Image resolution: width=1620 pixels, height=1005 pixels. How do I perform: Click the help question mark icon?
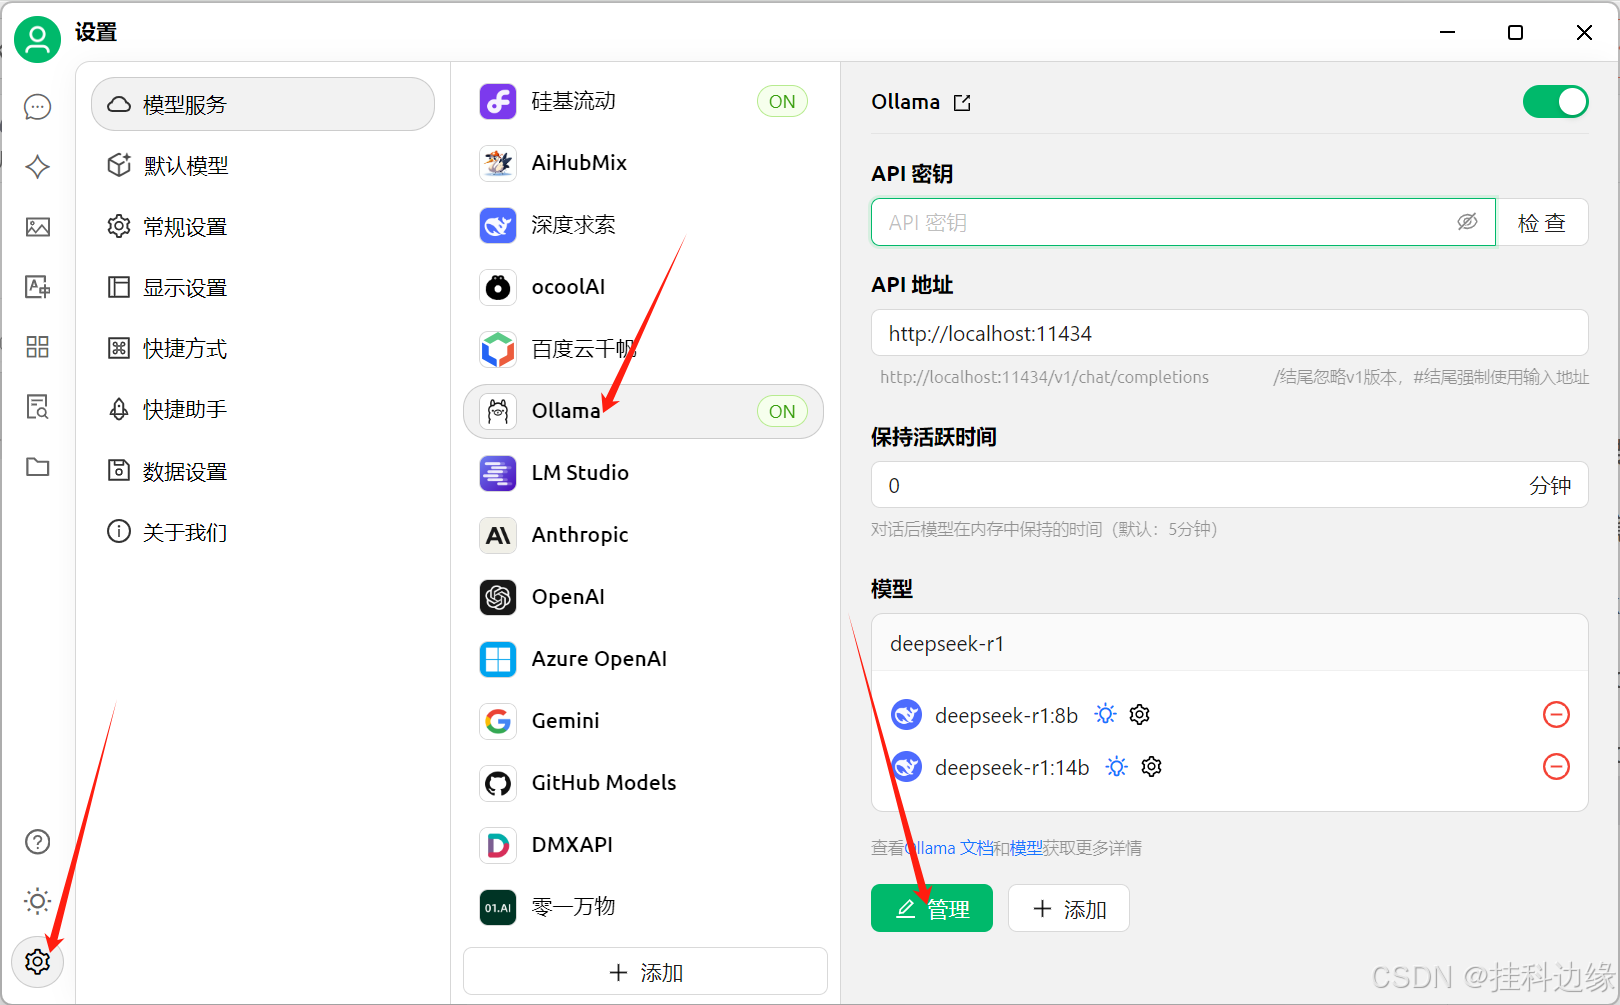(x=38, y=842)
